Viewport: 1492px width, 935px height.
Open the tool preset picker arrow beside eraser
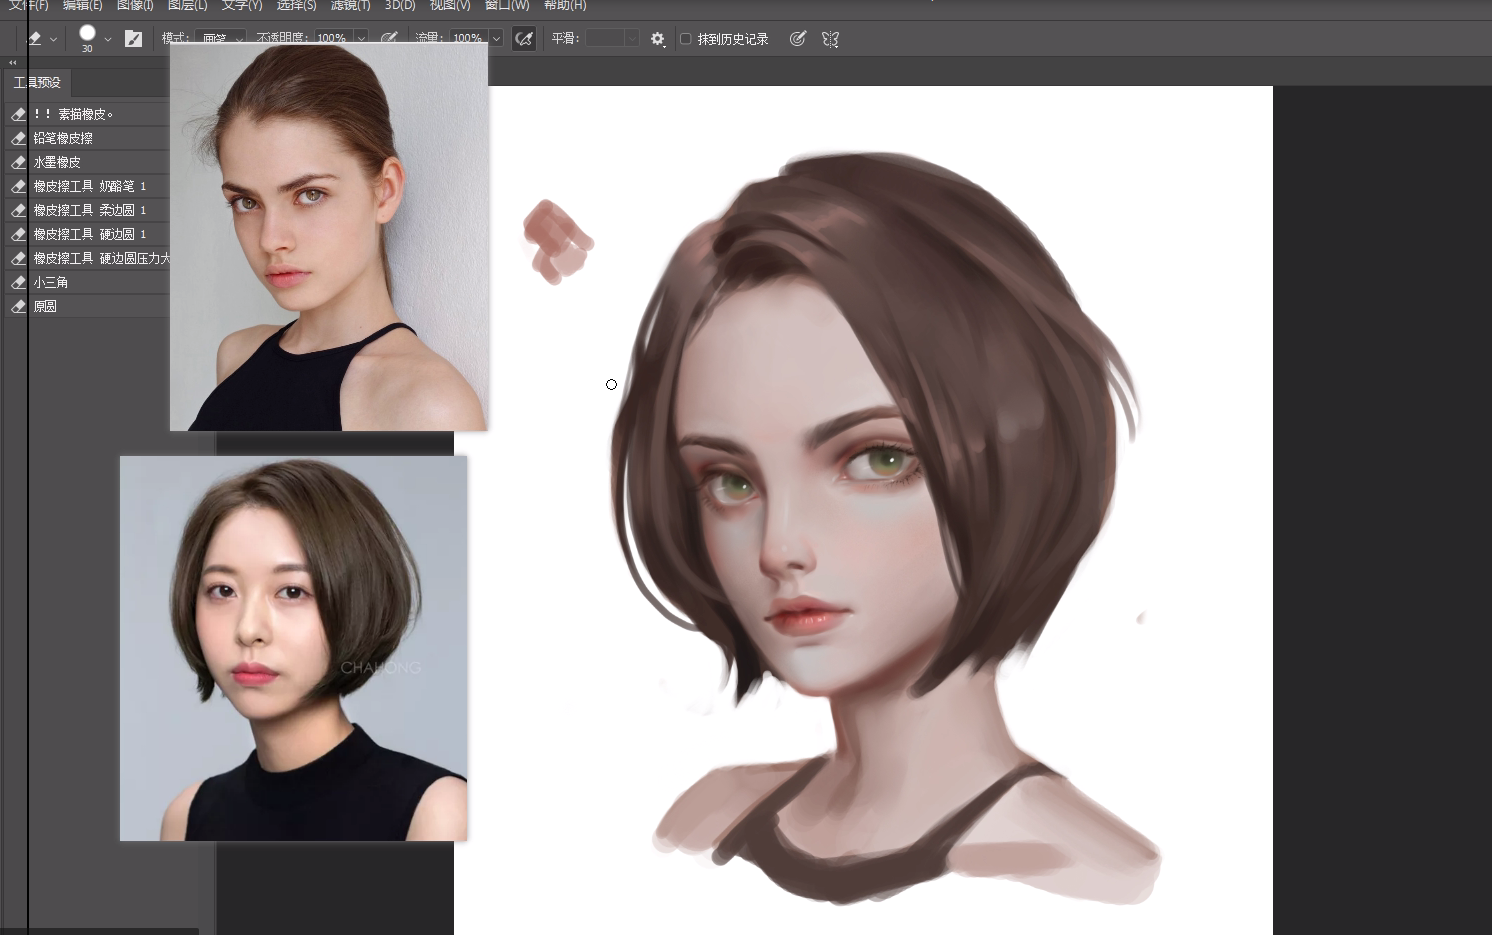53,39
